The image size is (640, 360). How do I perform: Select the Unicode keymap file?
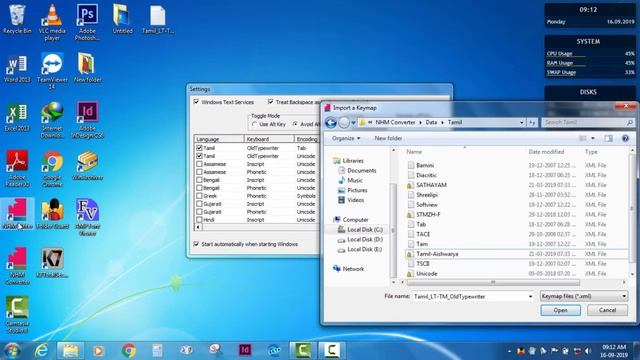point(427,273)
